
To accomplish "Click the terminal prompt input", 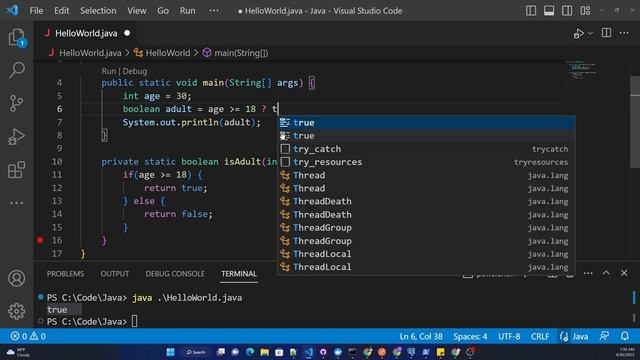I will (x=134, y=322).
